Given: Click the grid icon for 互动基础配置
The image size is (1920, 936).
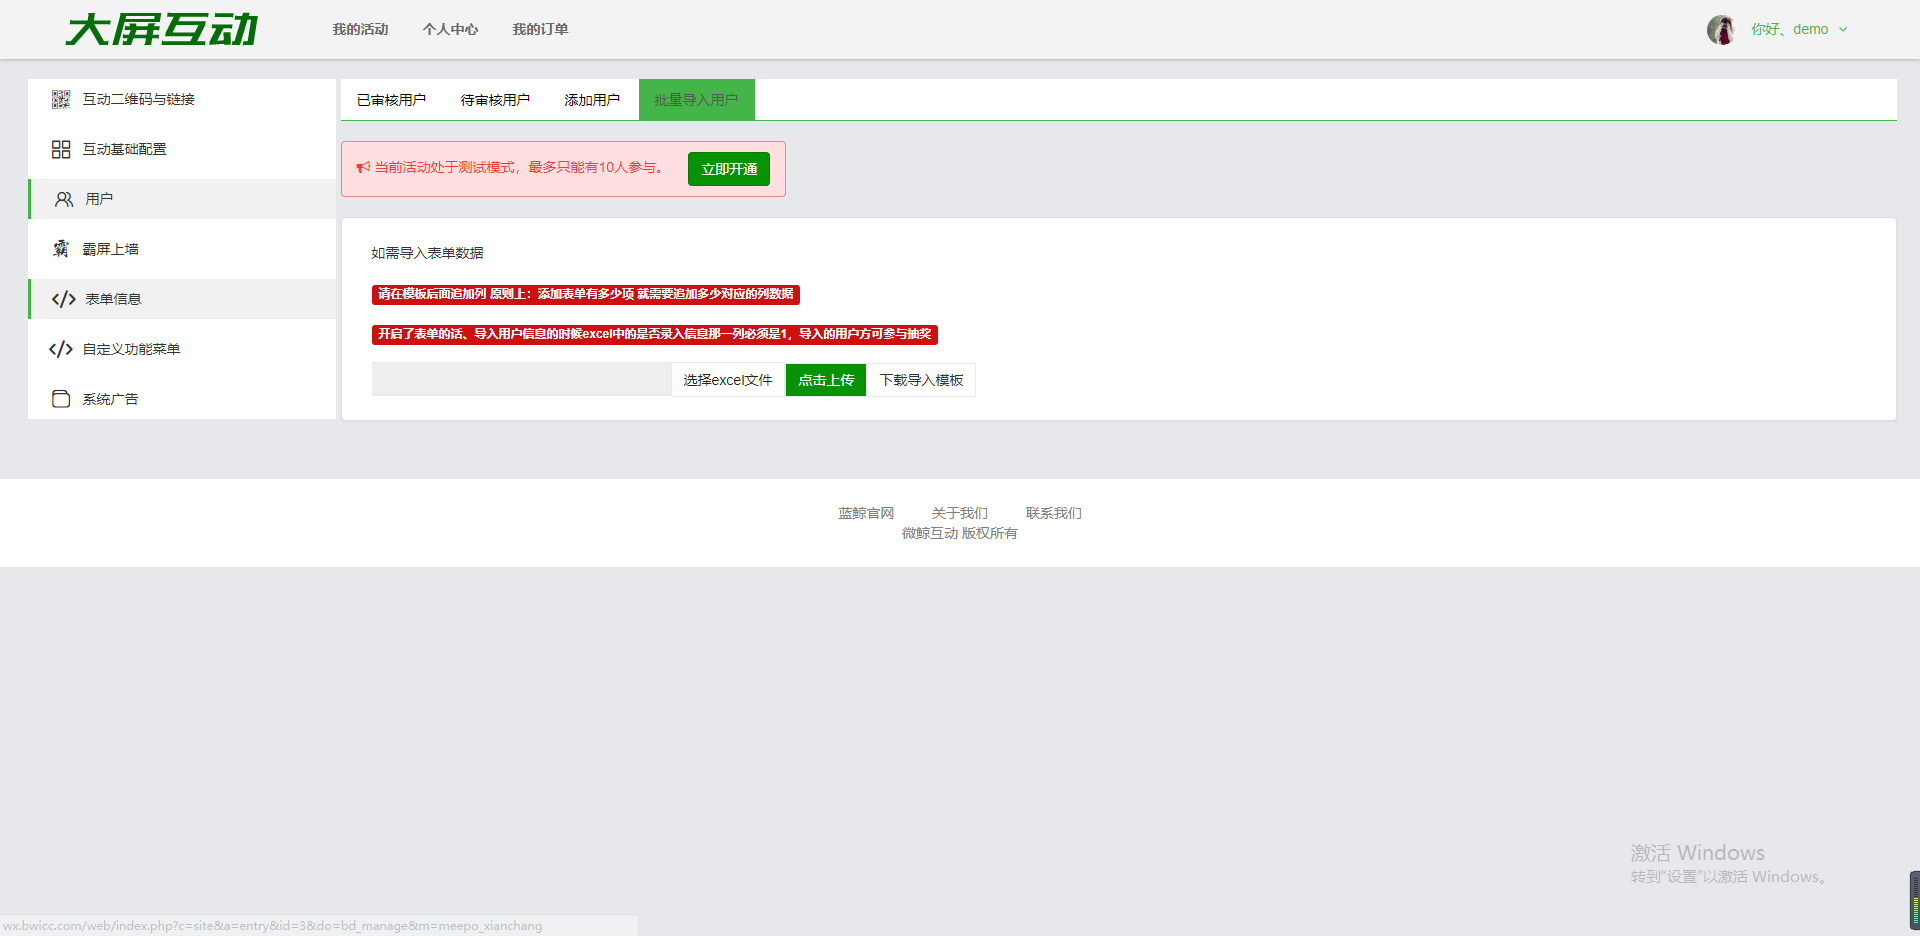Looking at the screenshot, I should (x=61, y=149).
